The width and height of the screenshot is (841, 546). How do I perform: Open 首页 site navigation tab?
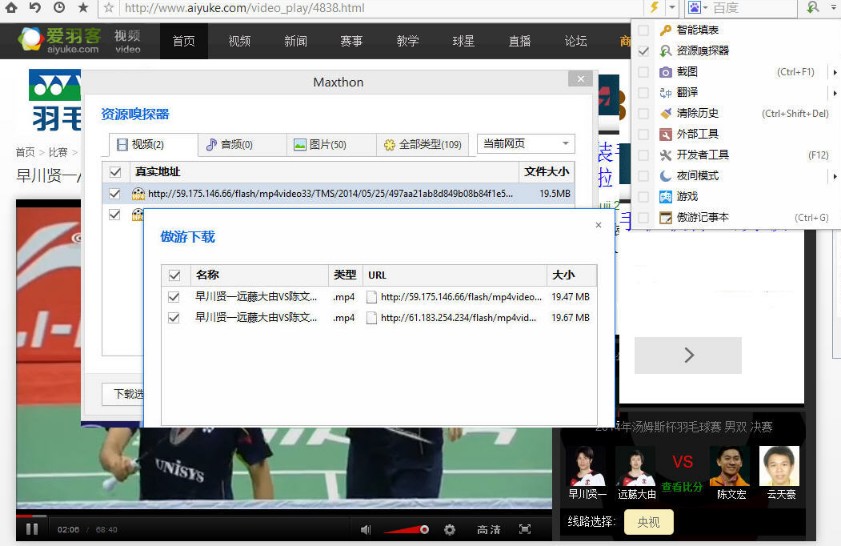coord(184,41)
